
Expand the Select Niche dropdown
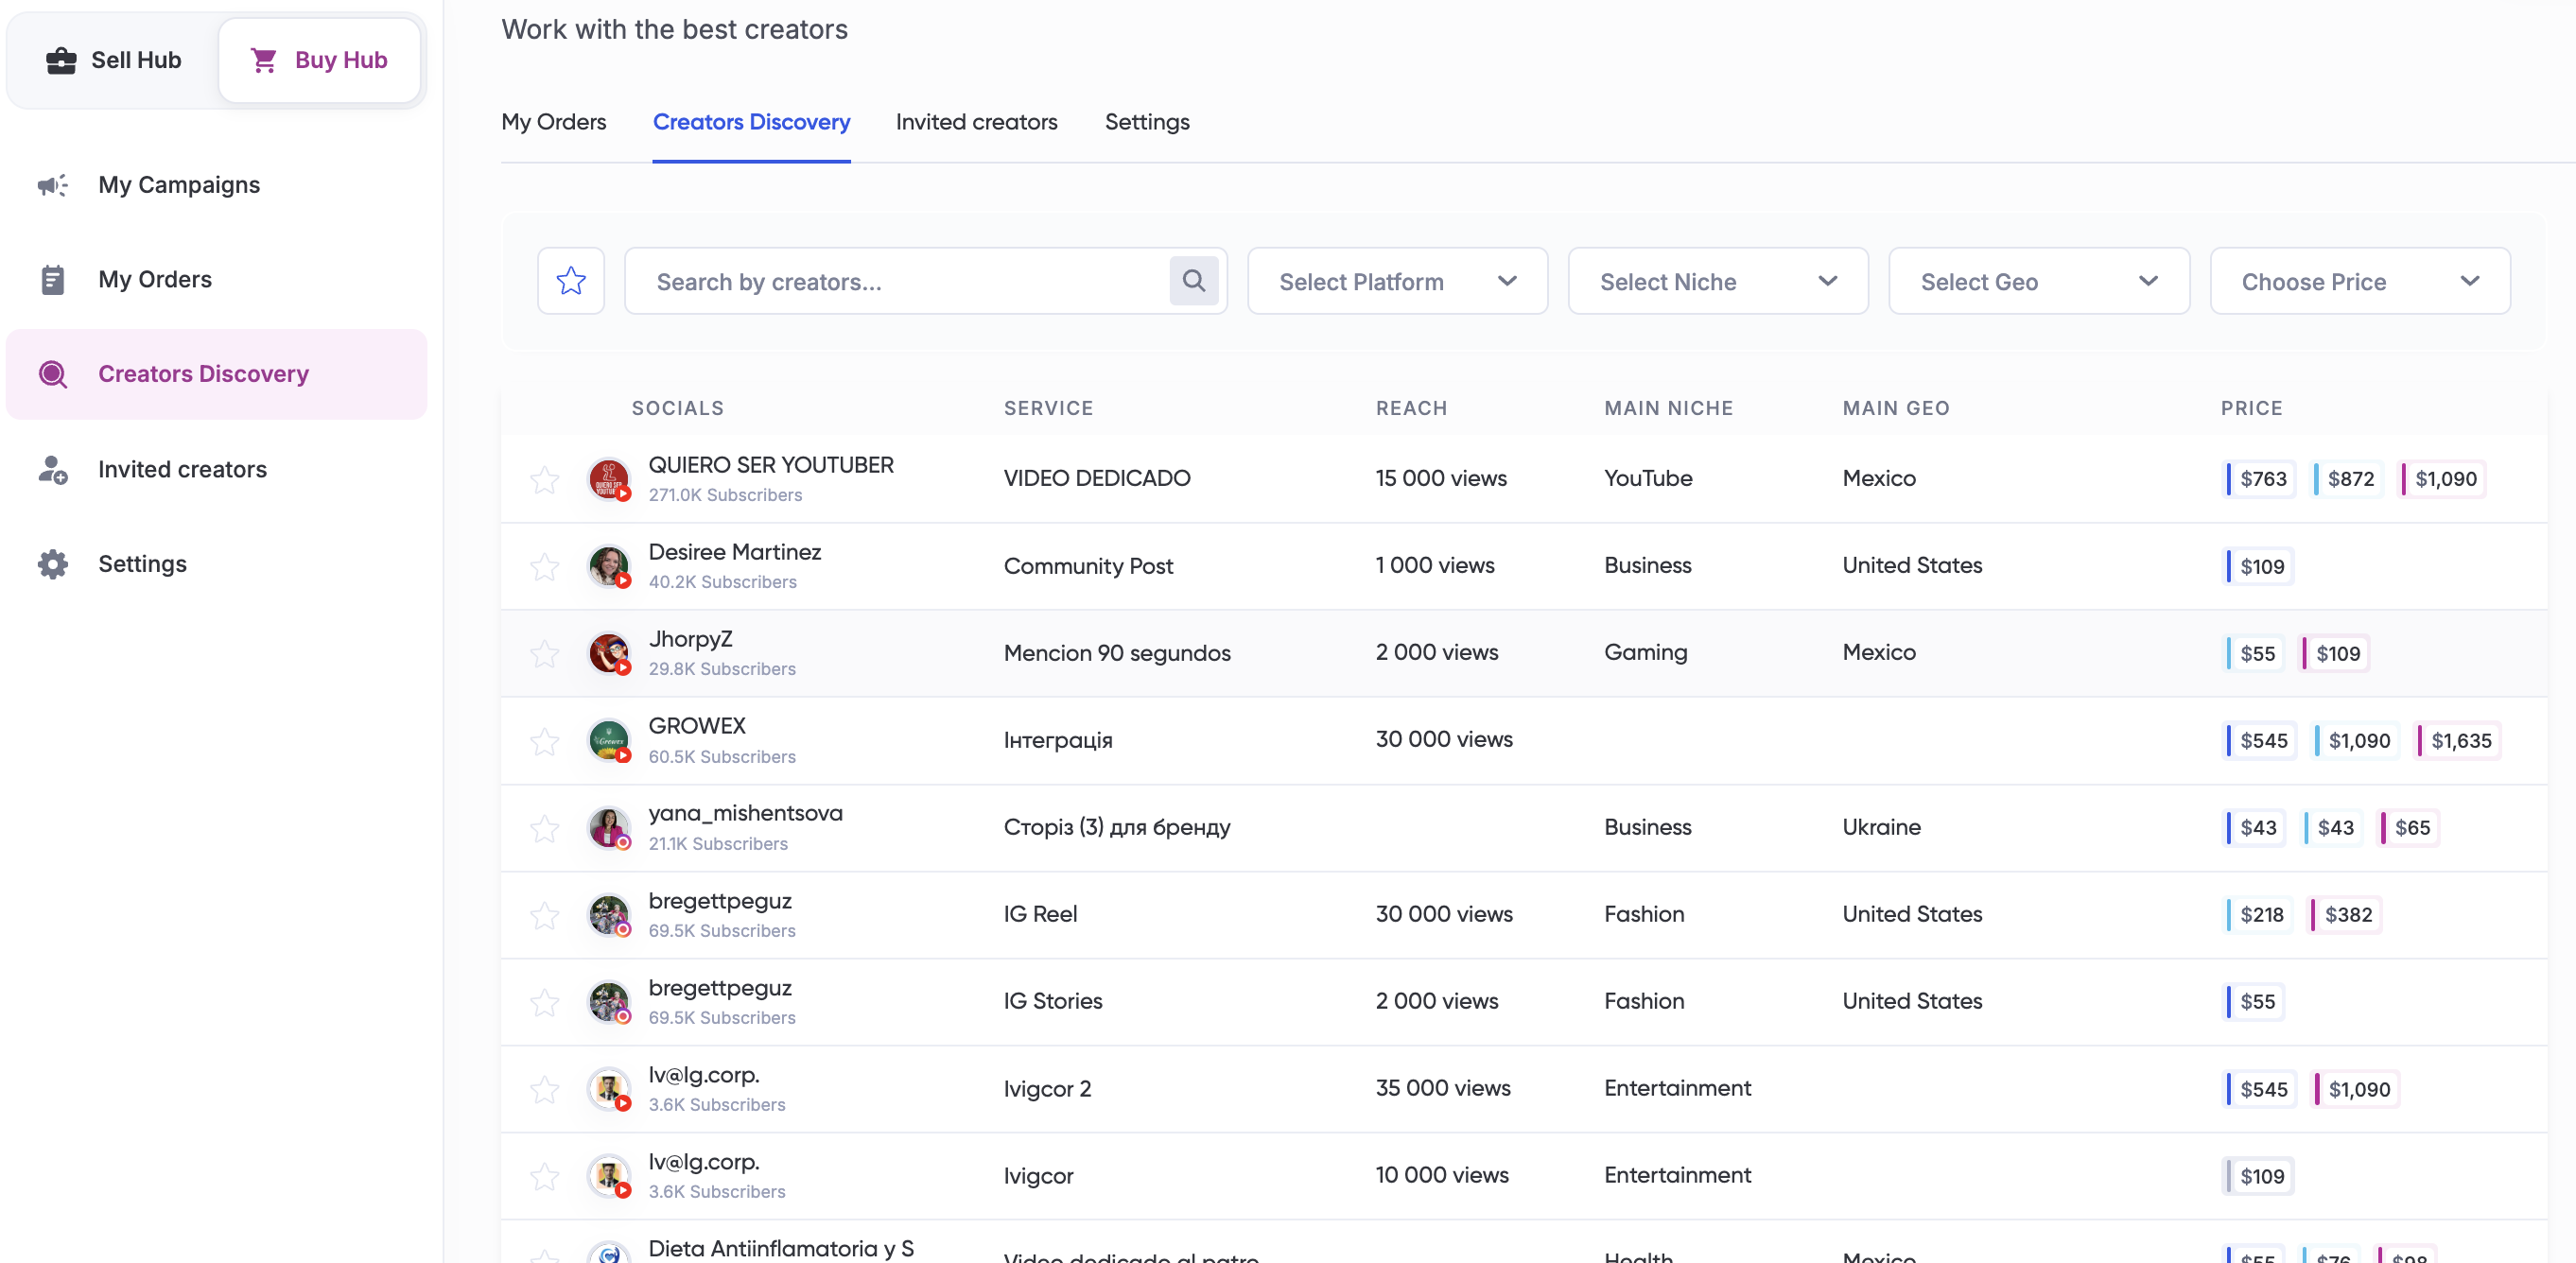click(1717, 281)
